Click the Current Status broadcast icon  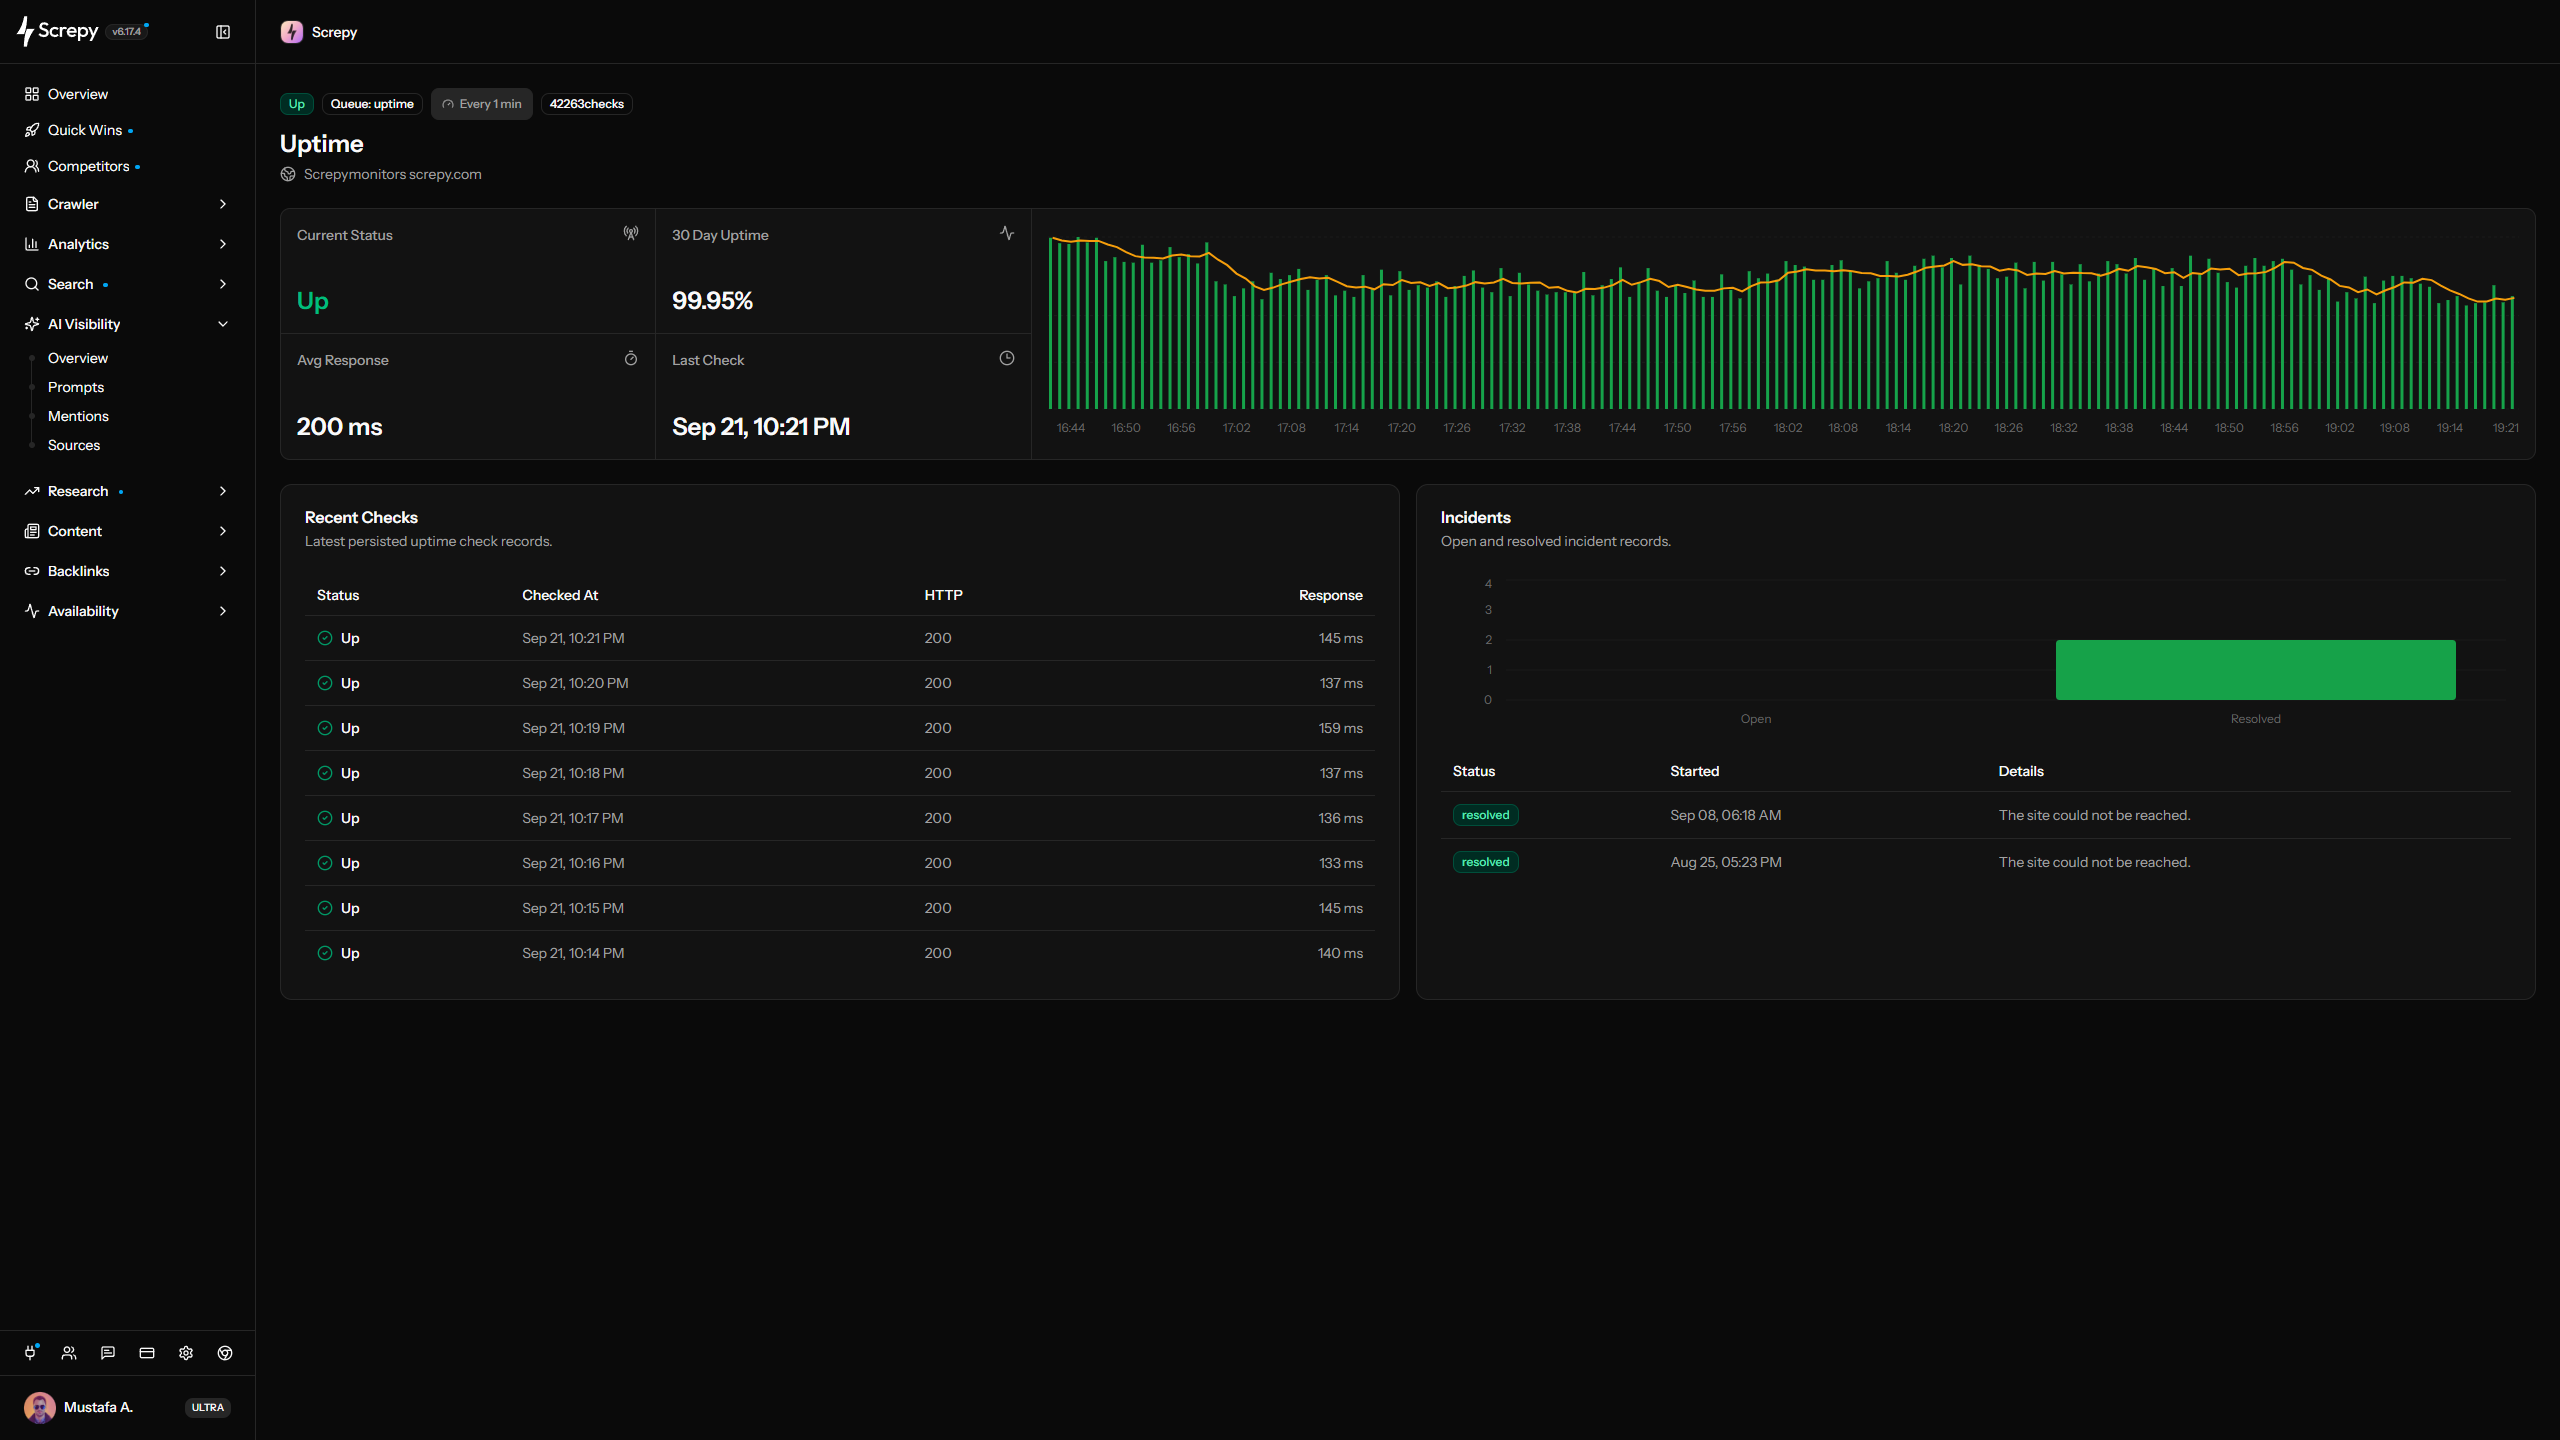point(631,233)
